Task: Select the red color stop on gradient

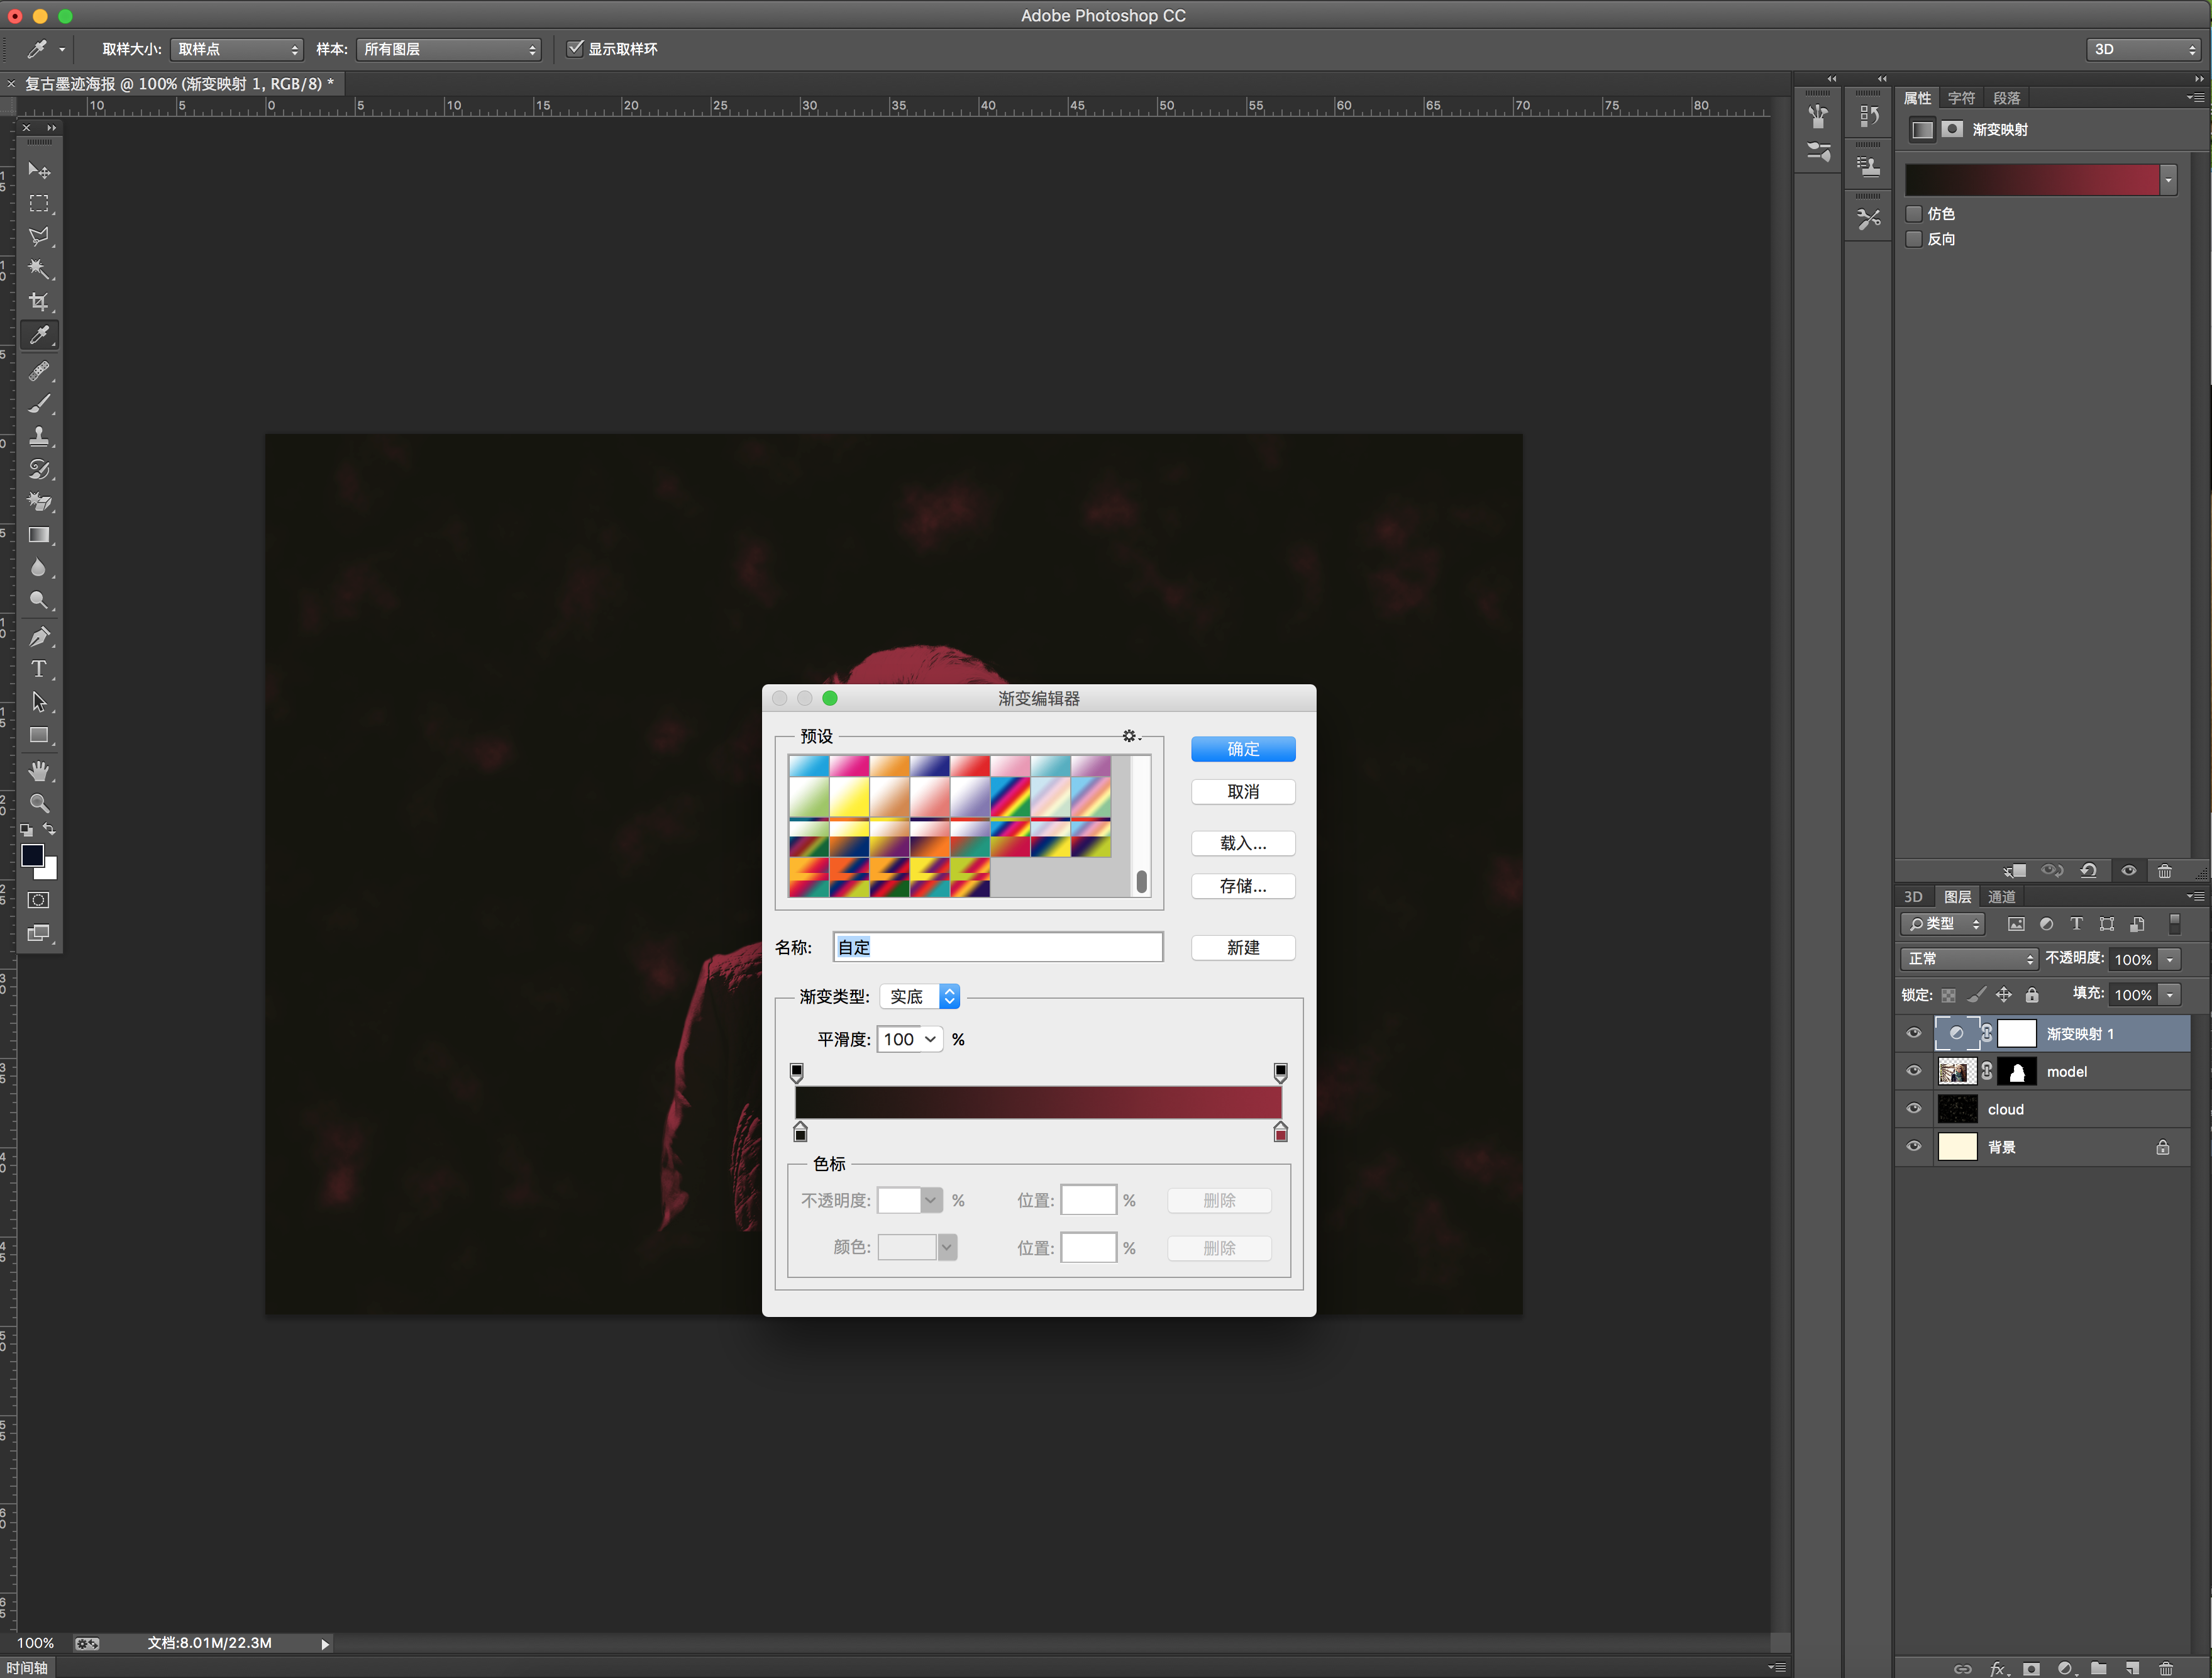Action: [x=1280, y=1134]
